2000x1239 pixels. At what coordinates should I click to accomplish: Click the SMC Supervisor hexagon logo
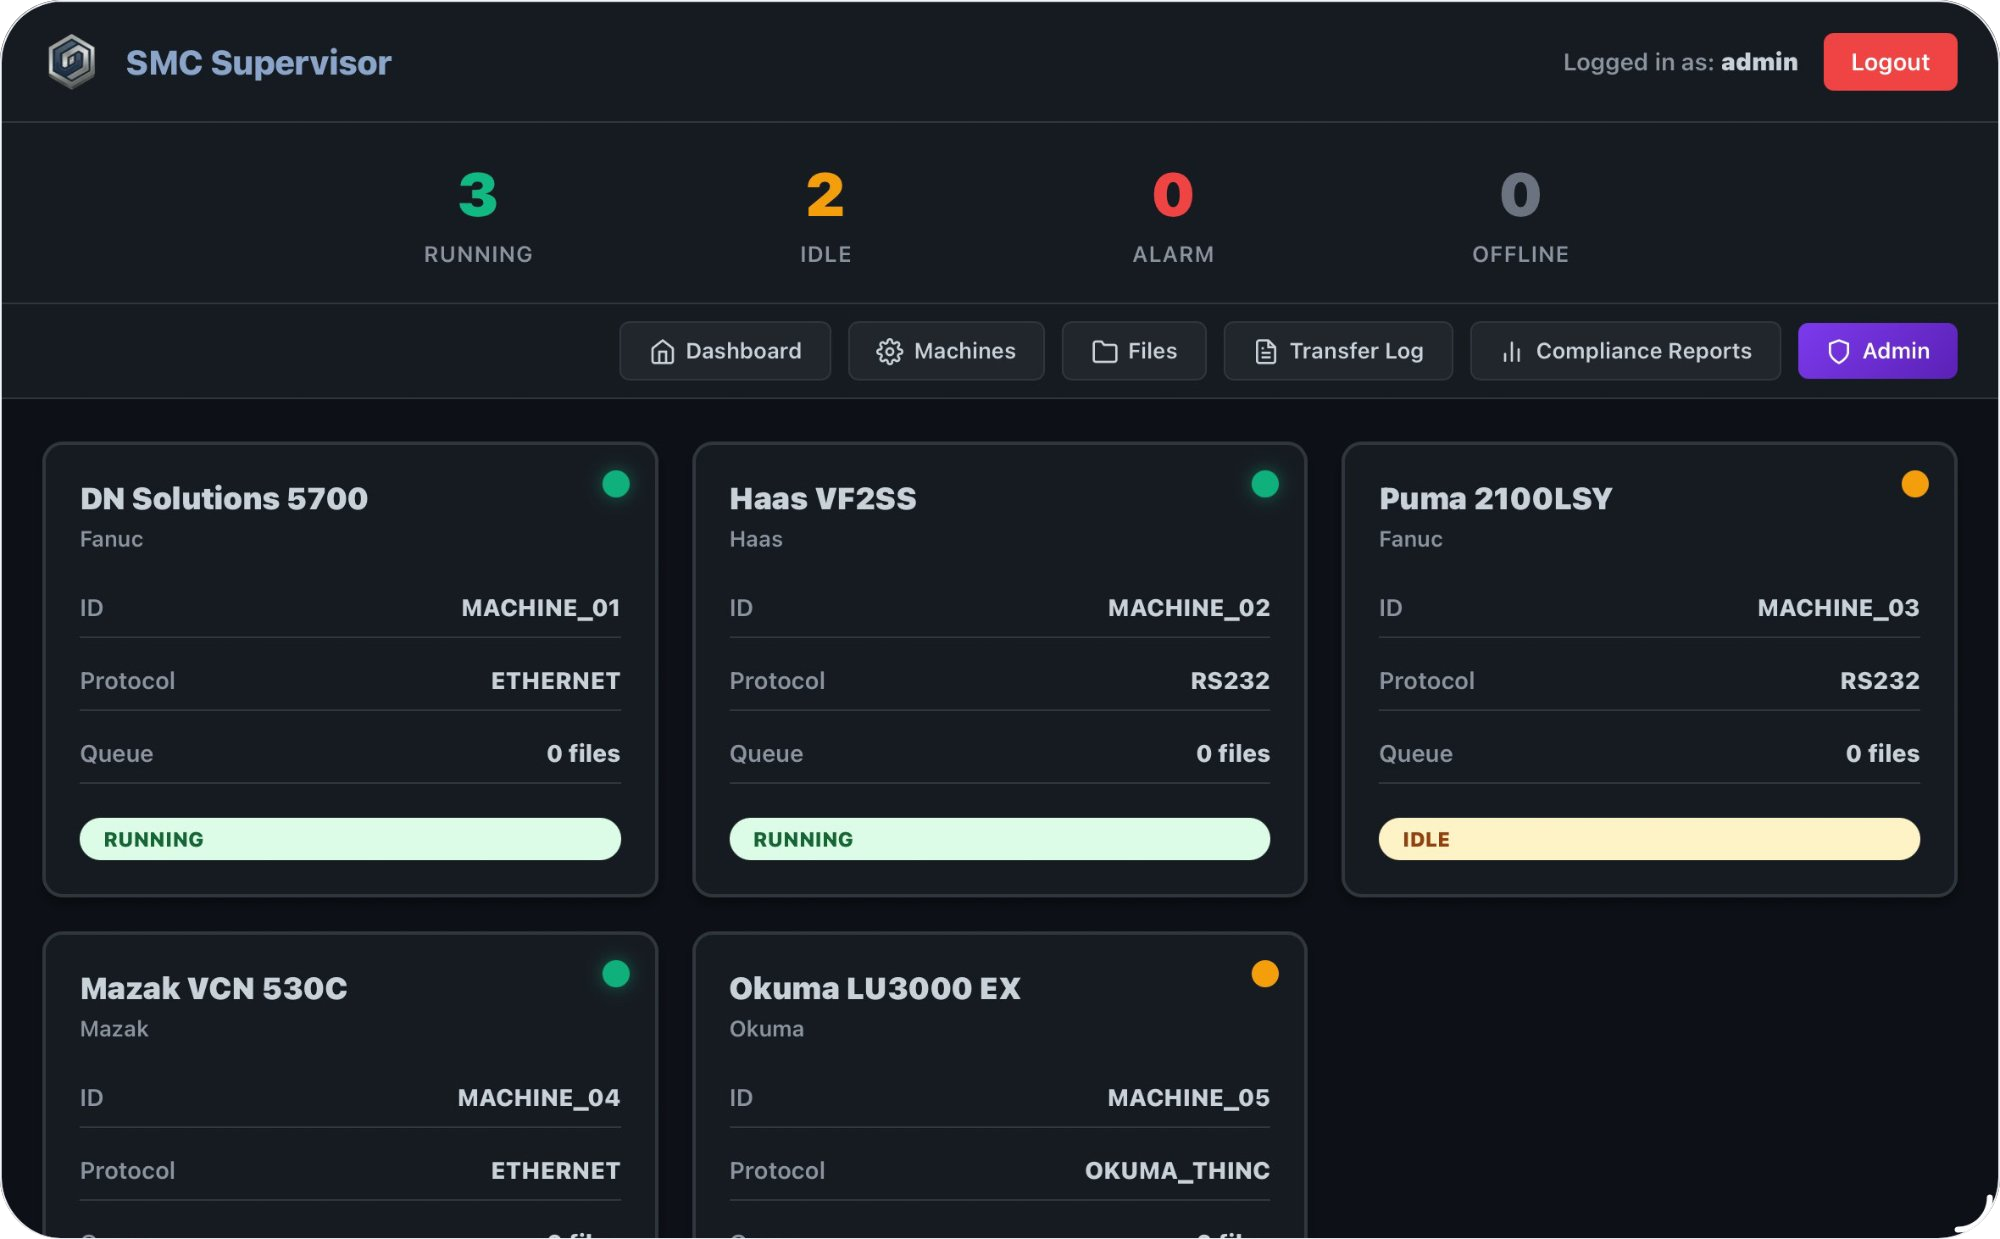tap(71, 62)
